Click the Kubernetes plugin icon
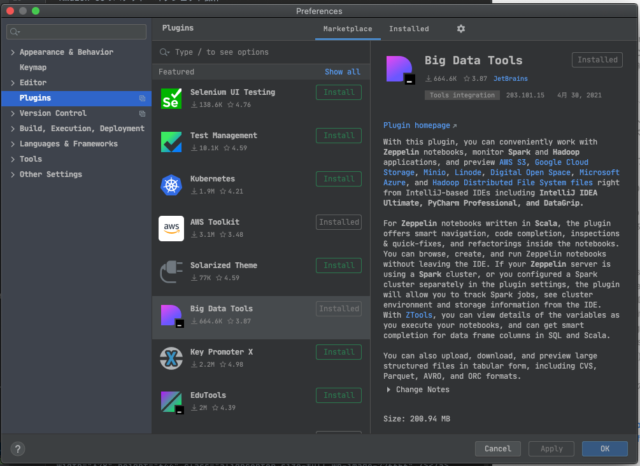 [x=171, y=185]
